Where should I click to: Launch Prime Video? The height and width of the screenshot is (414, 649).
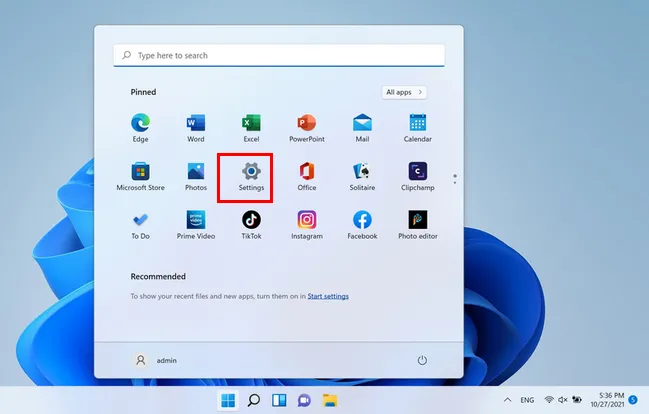(x=196, y=225)
